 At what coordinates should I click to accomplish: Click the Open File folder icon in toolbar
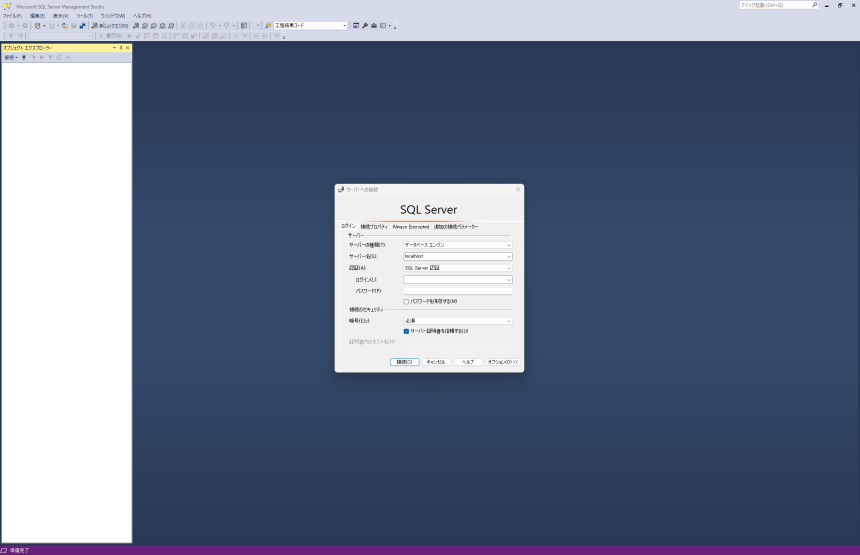tap(65, 25)
